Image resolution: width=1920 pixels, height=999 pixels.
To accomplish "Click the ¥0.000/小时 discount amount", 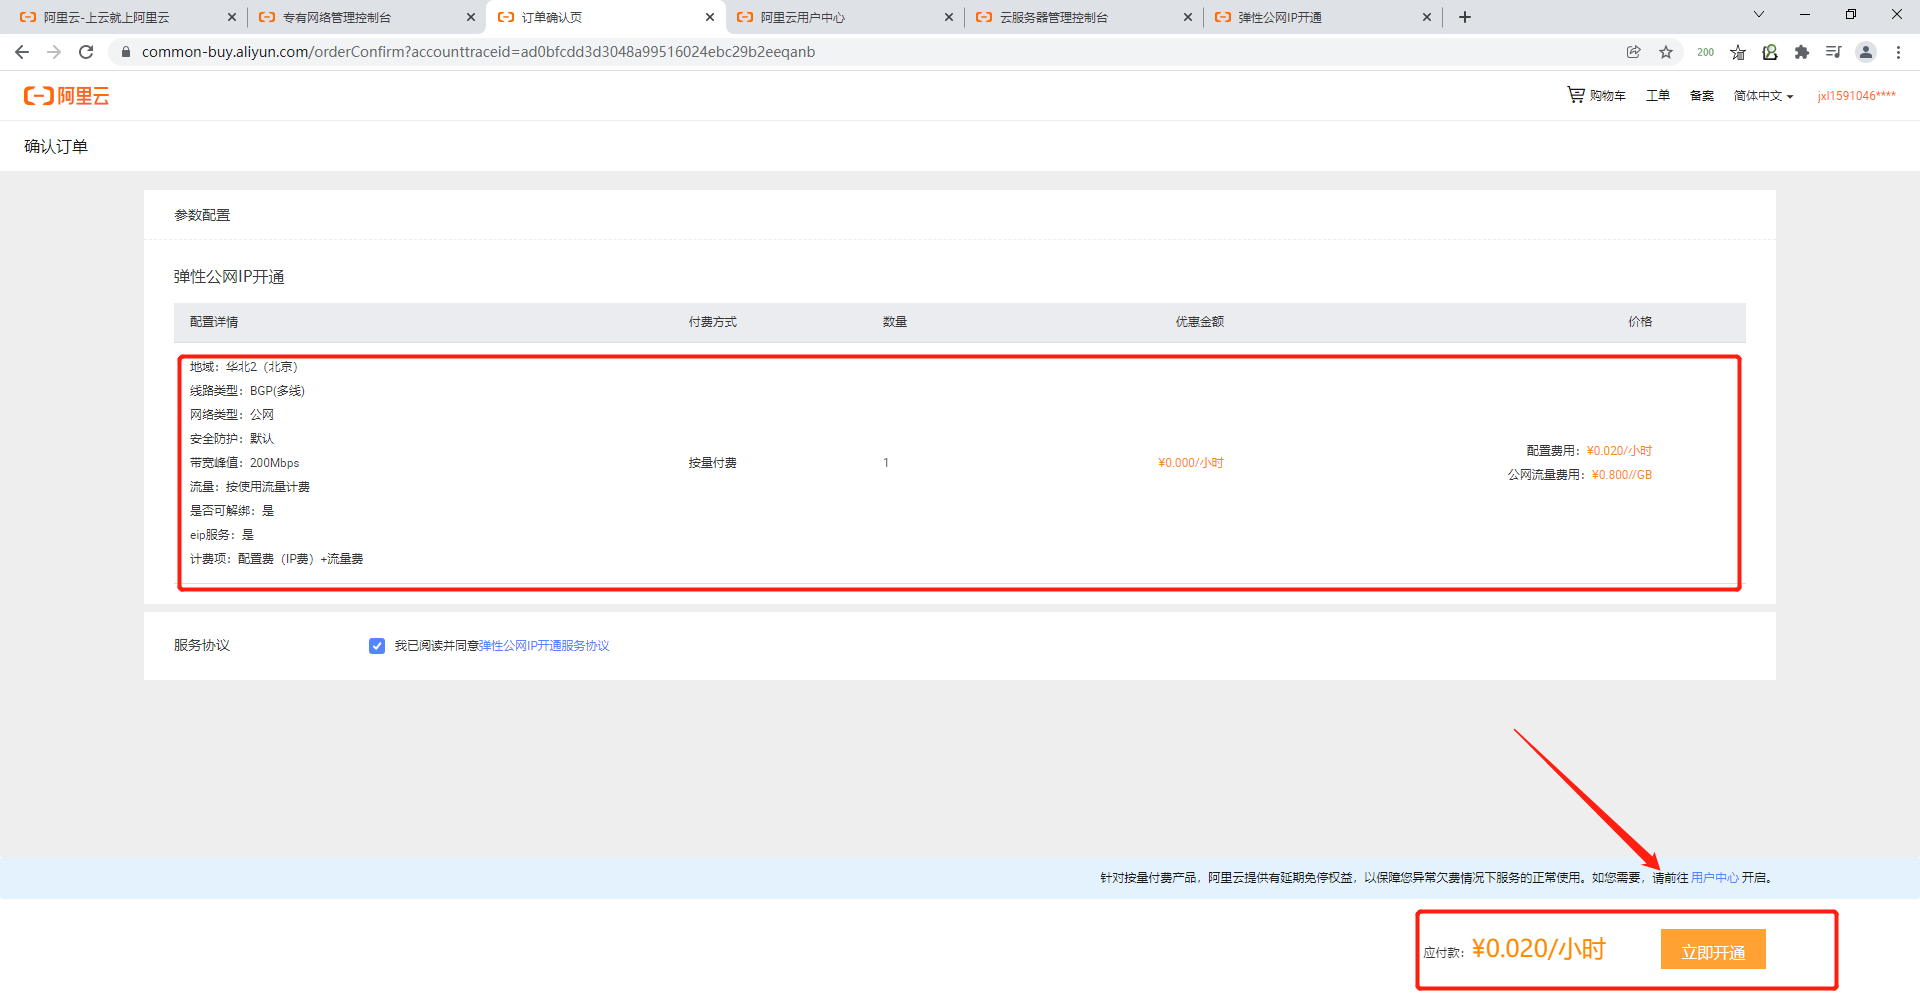I will point(1191,463).
